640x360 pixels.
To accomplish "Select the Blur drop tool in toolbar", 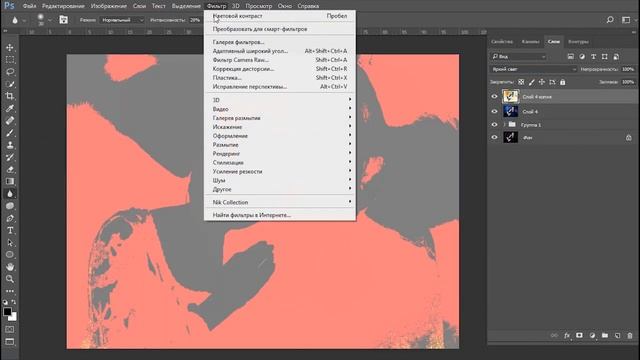I will 10,194.
